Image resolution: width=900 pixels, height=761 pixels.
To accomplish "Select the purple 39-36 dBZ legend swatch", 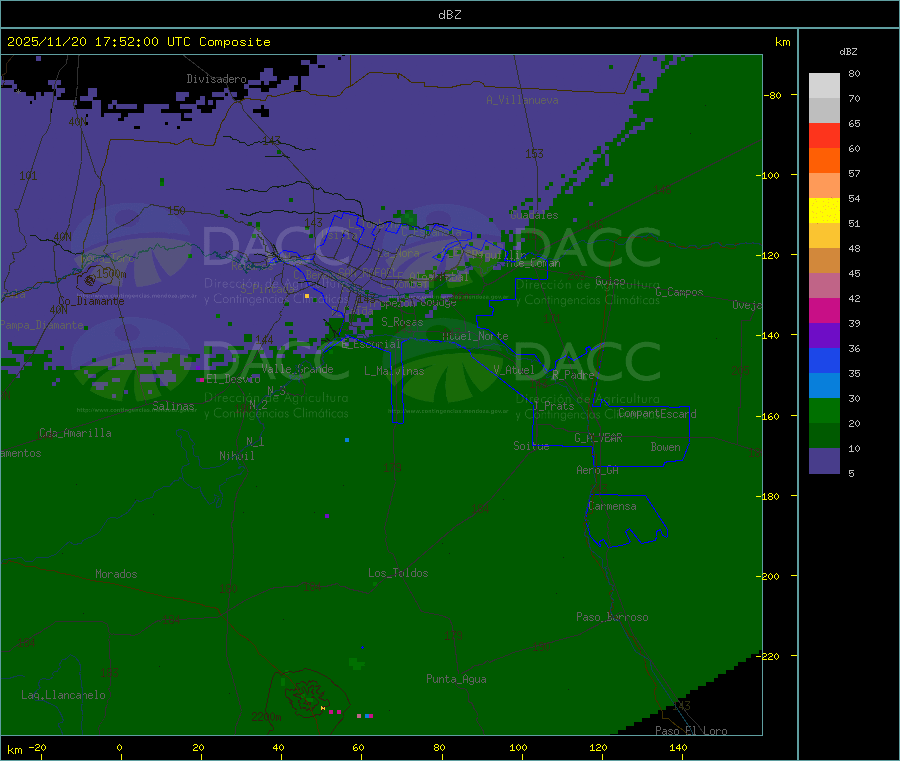I will point(824,336).
